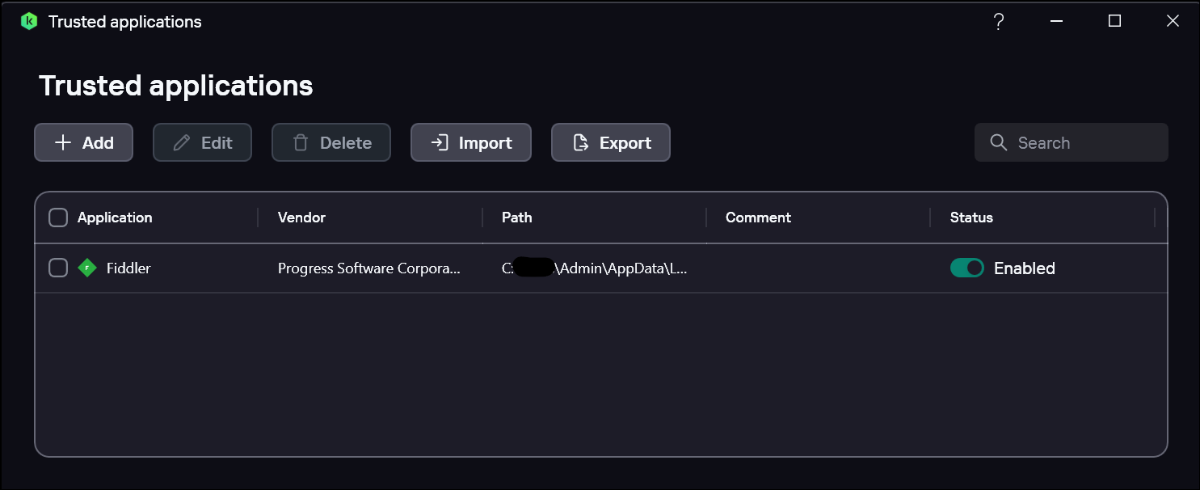Click the help question mark icon
1200x490 pixels.
(998, 21)
